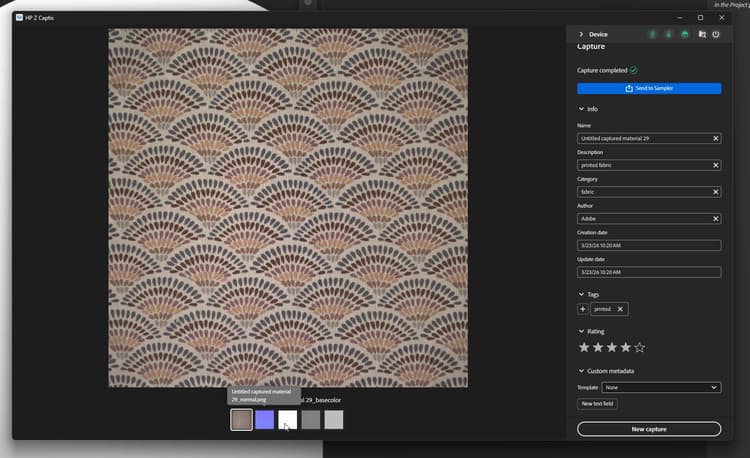This screenshot has height=458, width=750.
Task: Collapse the Info section
Action: 582,108
